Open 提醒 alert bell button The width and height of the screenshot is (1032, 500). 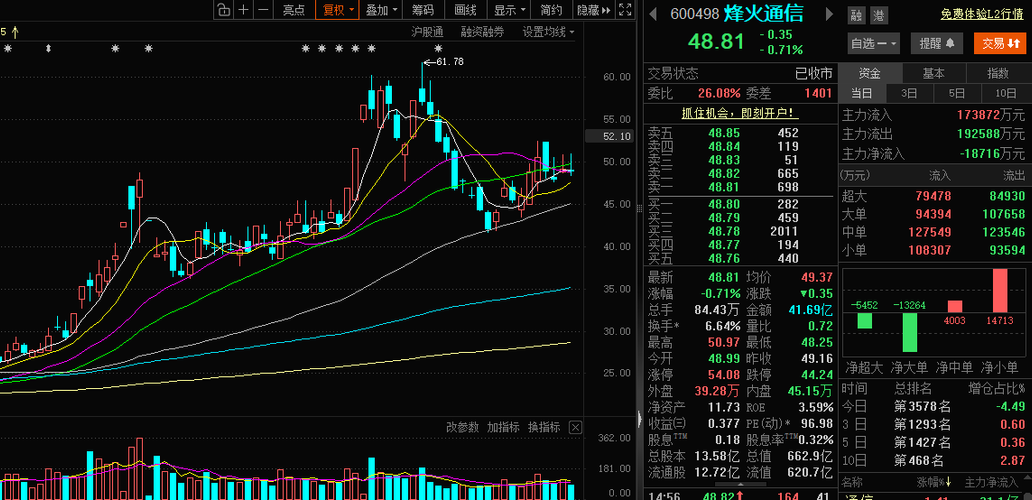(937, 43)
